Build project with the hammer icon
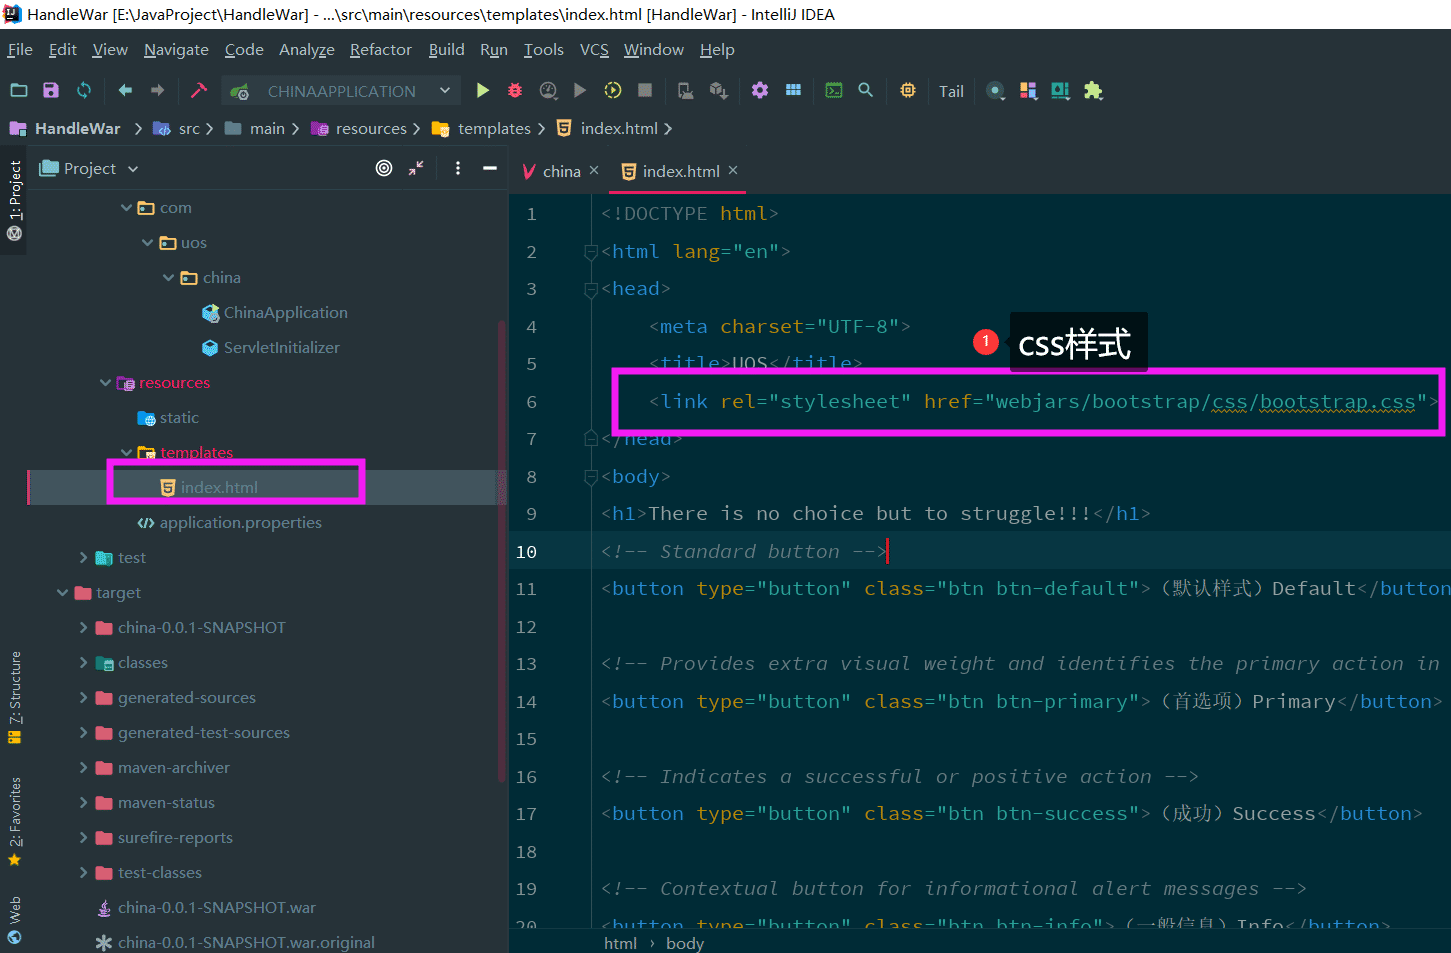This screenshot has height=953, width=1451. pos(198,90)
